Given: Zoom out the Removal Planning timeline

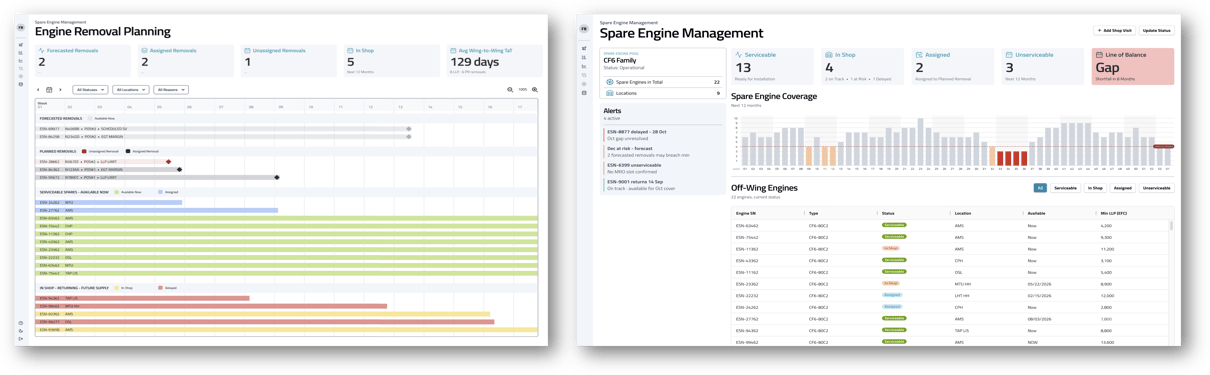Looking at the screenshot, I should [510, 90].
